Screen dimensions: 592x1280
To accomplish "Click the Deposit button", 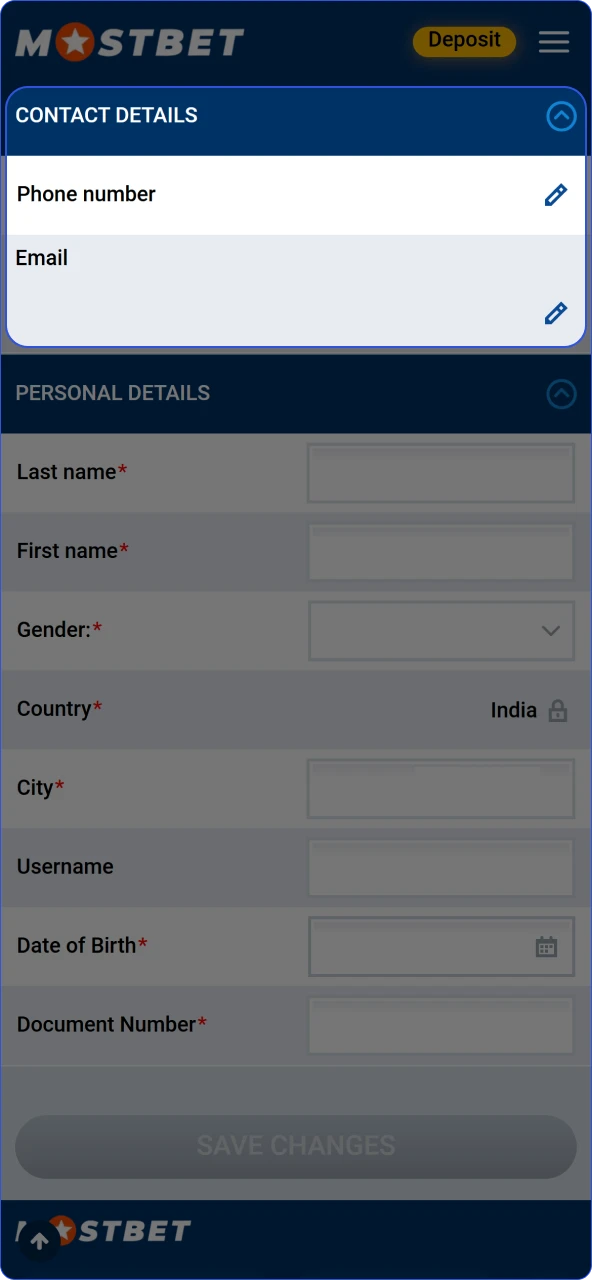I will (x=464, y=41).
